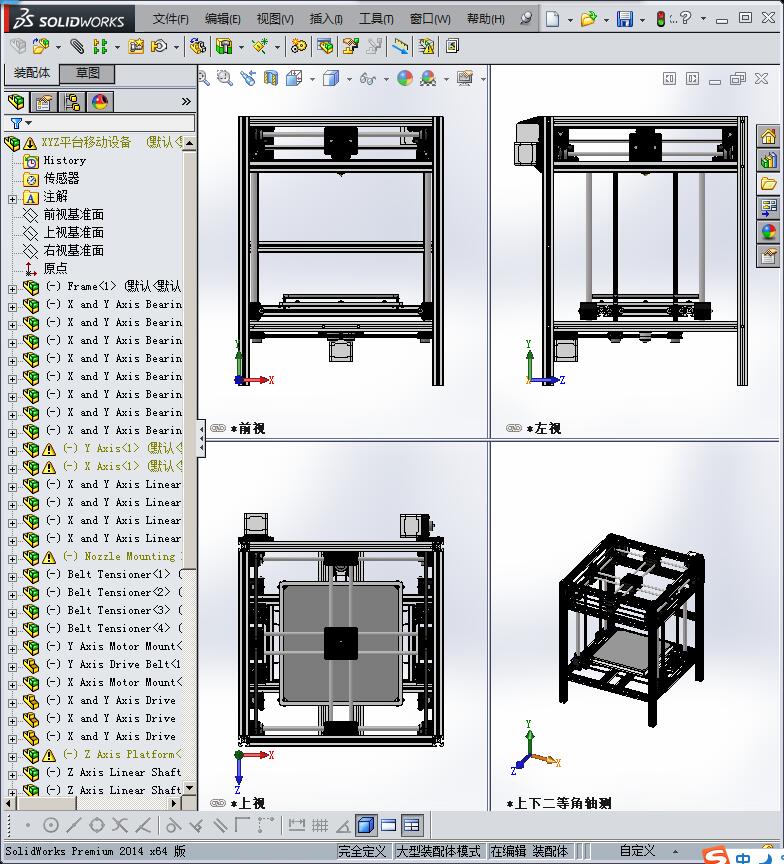Open the 工具(T) menu
This screenshot has width=784, height=864.
376,19
